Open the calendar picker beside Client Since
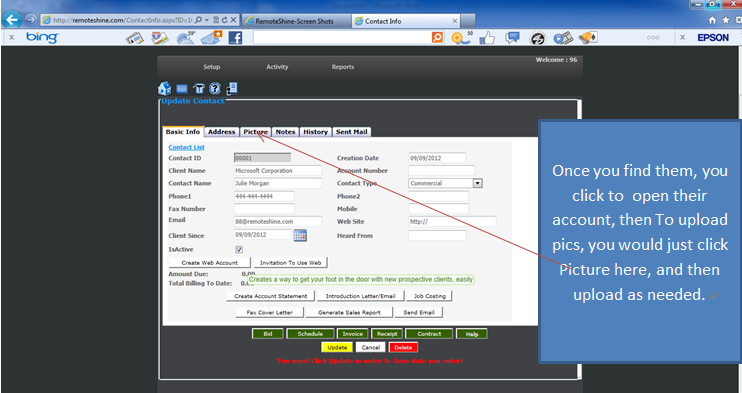Image resolution: width=742 pixels, height=393 pixels. (x=300, y=235)
